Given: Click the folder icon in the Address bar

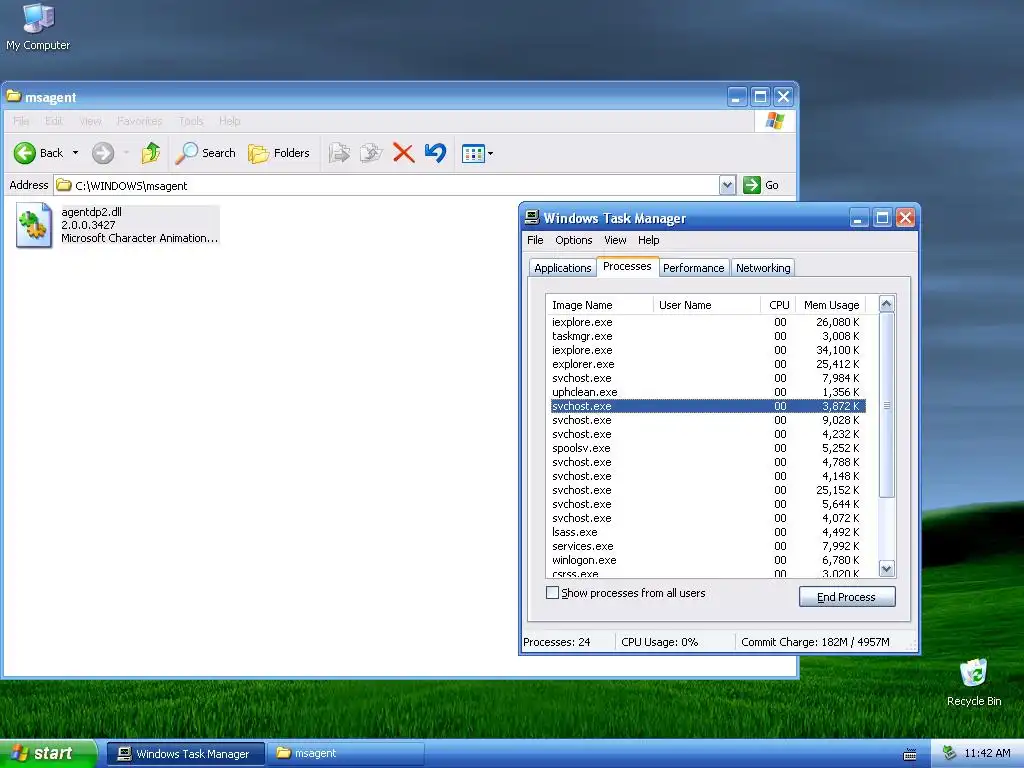Looking at the screenshot, I should 63,185.
